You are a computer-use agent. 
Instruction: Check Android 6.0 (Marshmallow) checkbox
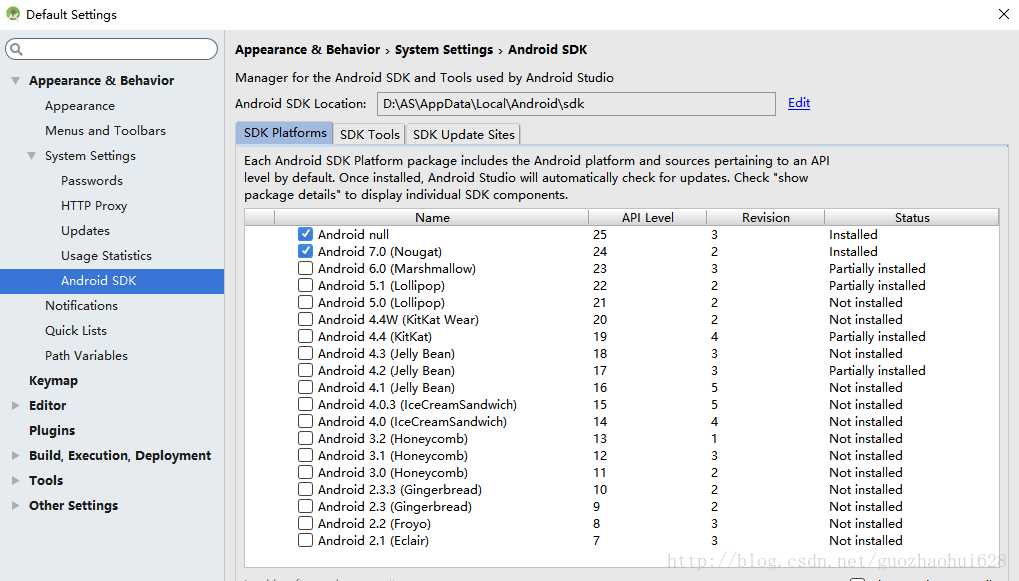click(x=305, y=268)
